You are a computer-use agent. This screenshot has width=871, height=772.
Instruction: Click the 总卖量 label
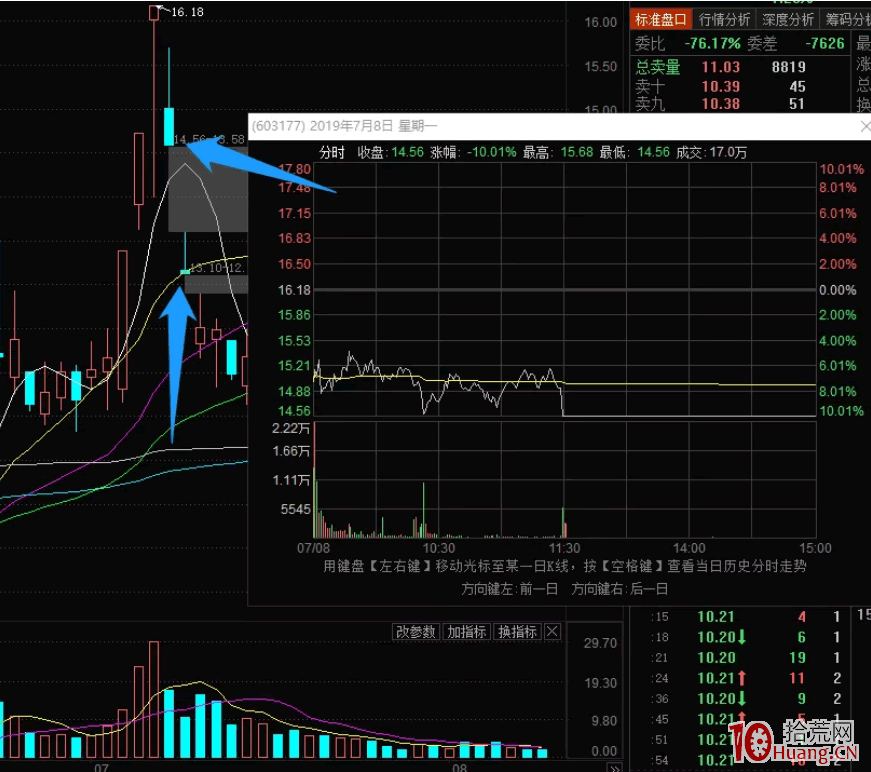click(658, 67)
